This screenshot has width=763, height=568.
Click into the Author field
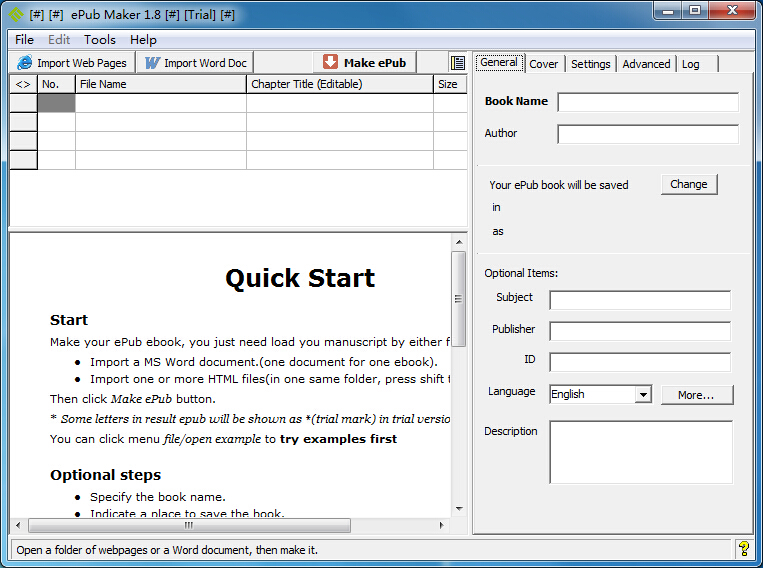[648, 134]
